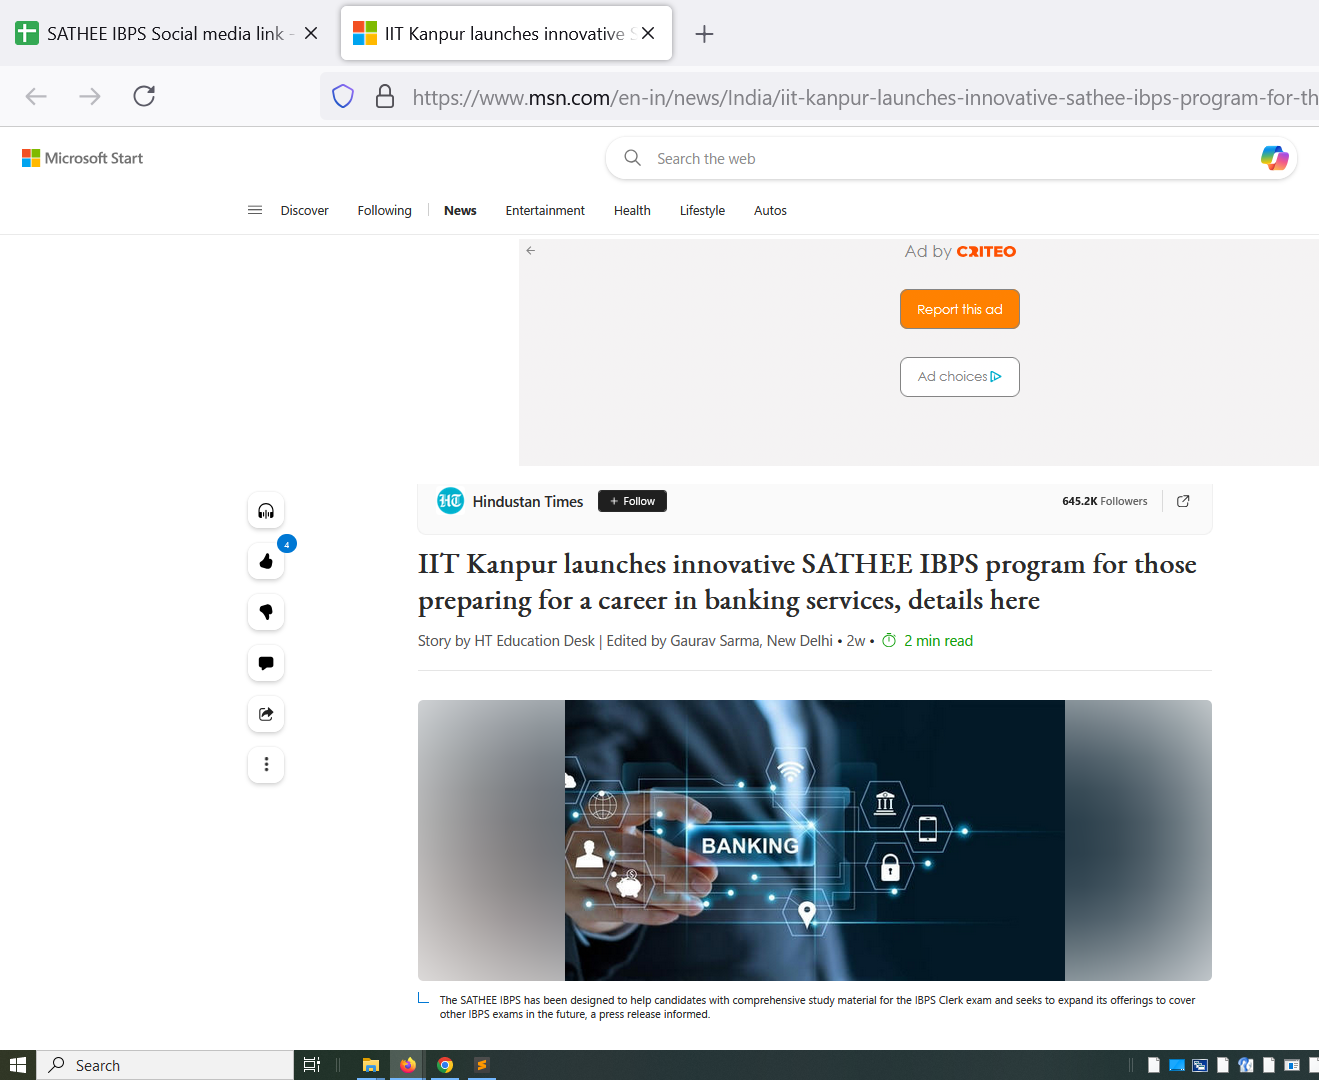Click the Copilot icon in search bar
Image resolution: width=1319 pixels, height=1080 pixels.
(x=1274, y=158)
